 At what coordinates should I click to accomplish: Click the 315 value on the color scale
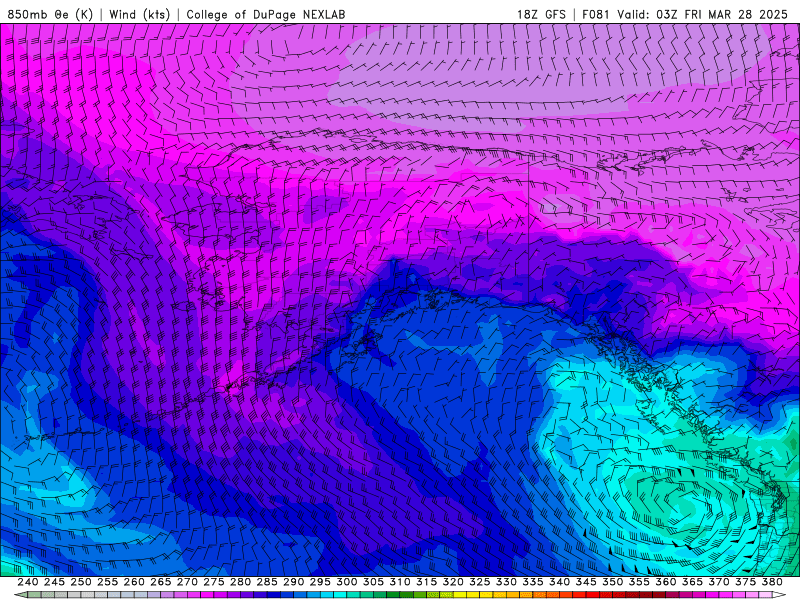pyautogui.click(x=427, y=582)
